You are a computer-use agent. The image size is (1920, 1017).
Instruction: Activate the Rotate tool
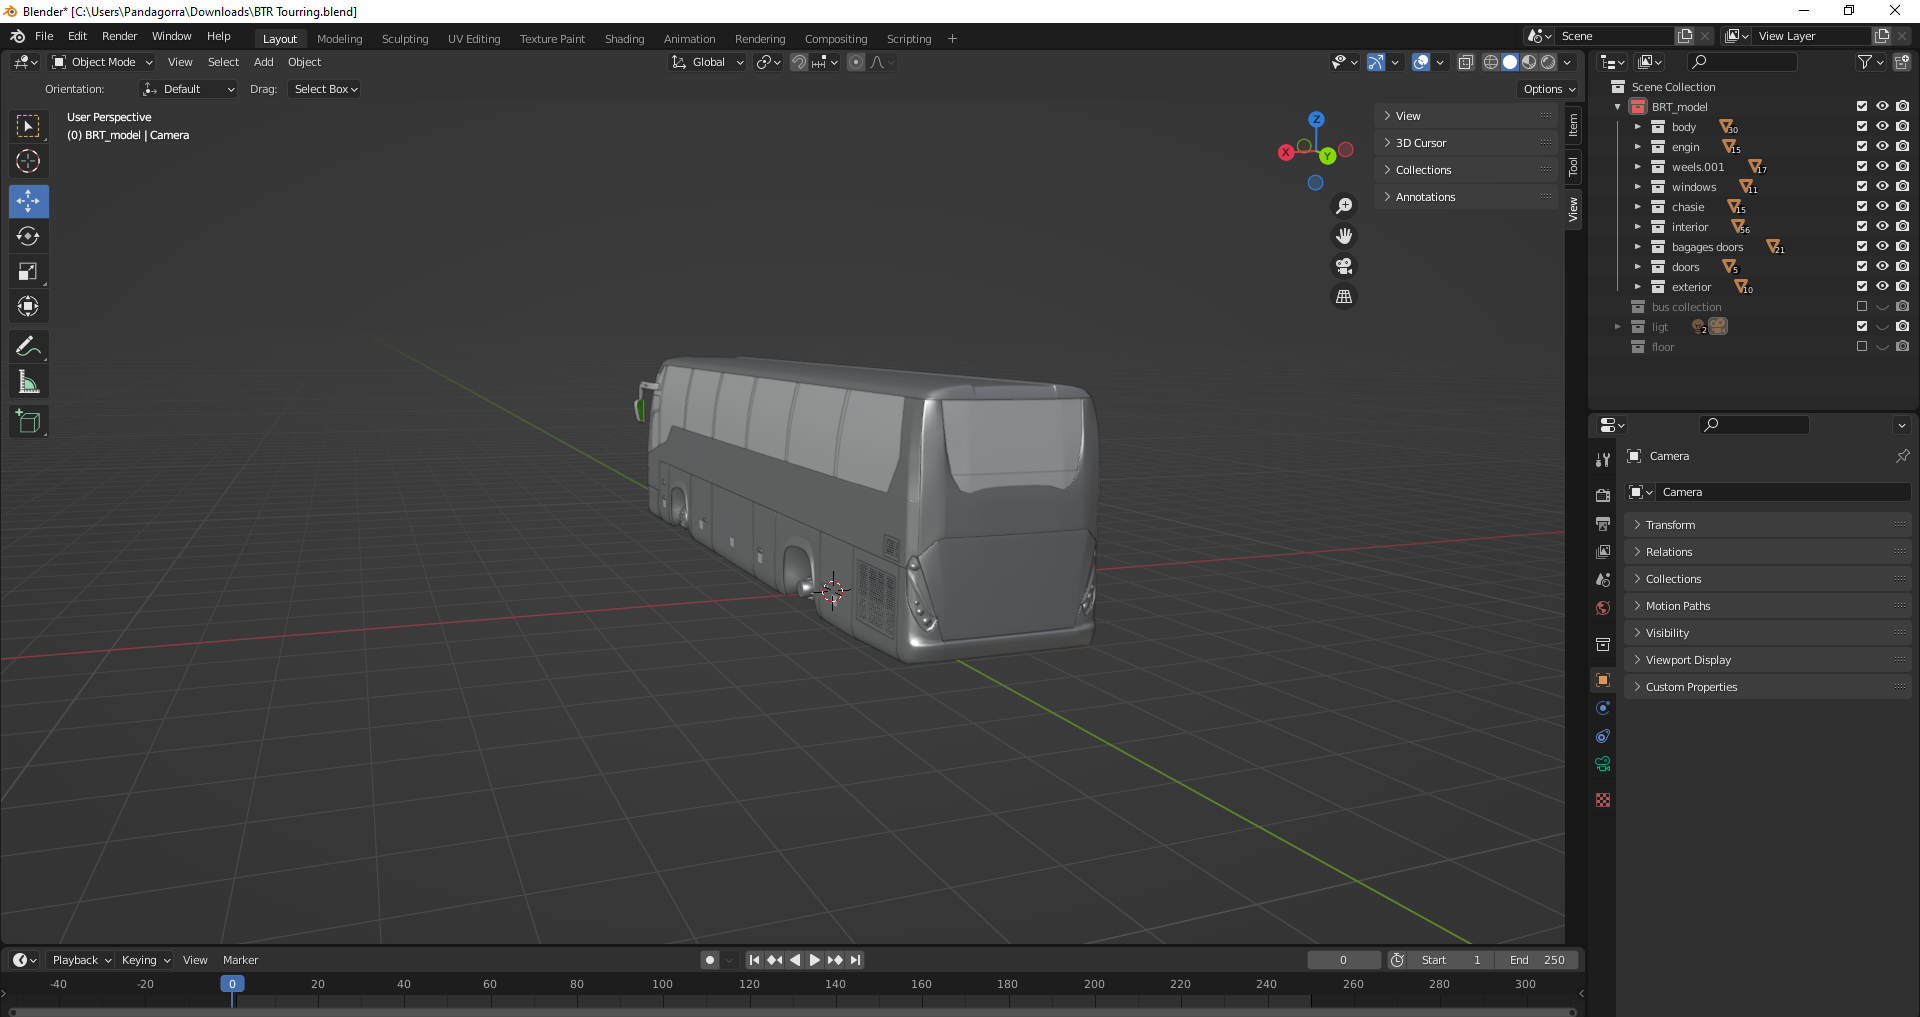tap(28, 237)
